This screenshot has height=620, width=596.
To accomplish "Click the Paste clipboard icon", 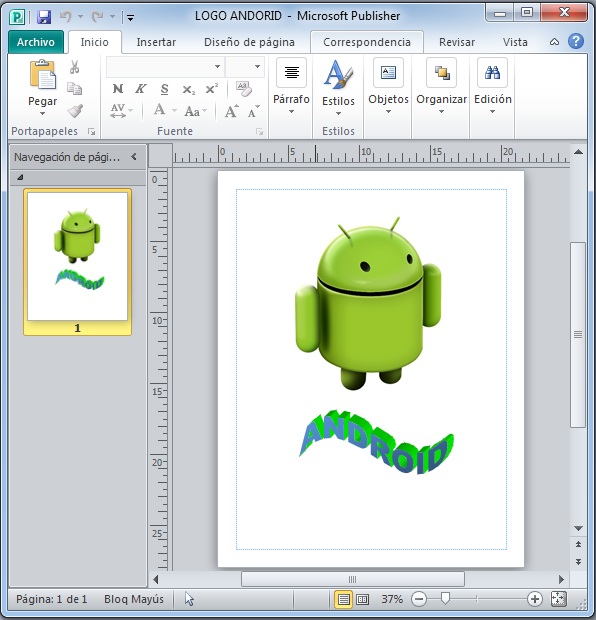I will [x=43, y=75].
